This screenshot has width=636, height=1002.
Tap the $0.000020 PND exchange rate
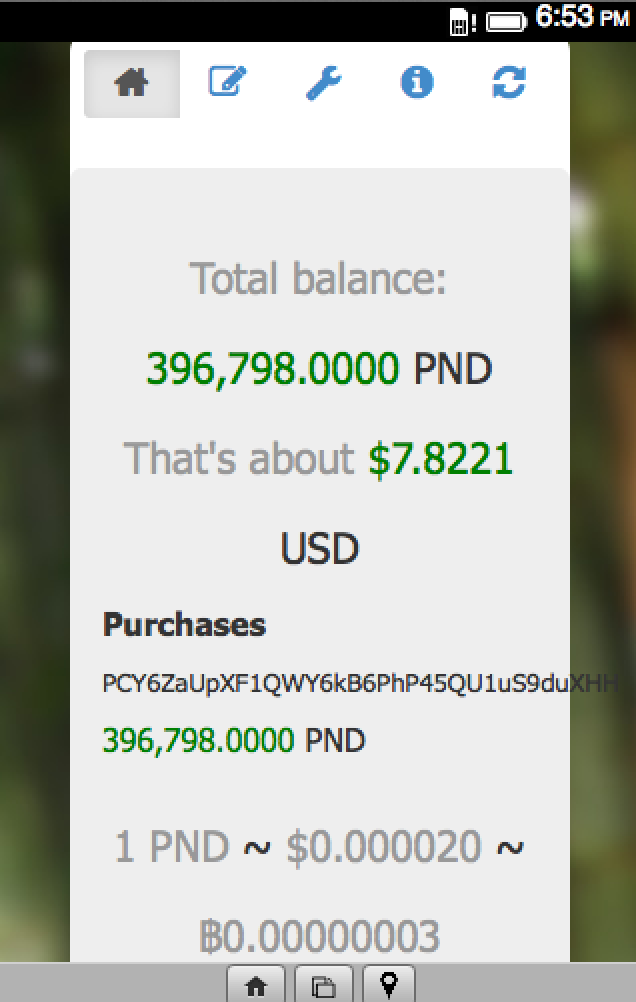click(383, 848)
